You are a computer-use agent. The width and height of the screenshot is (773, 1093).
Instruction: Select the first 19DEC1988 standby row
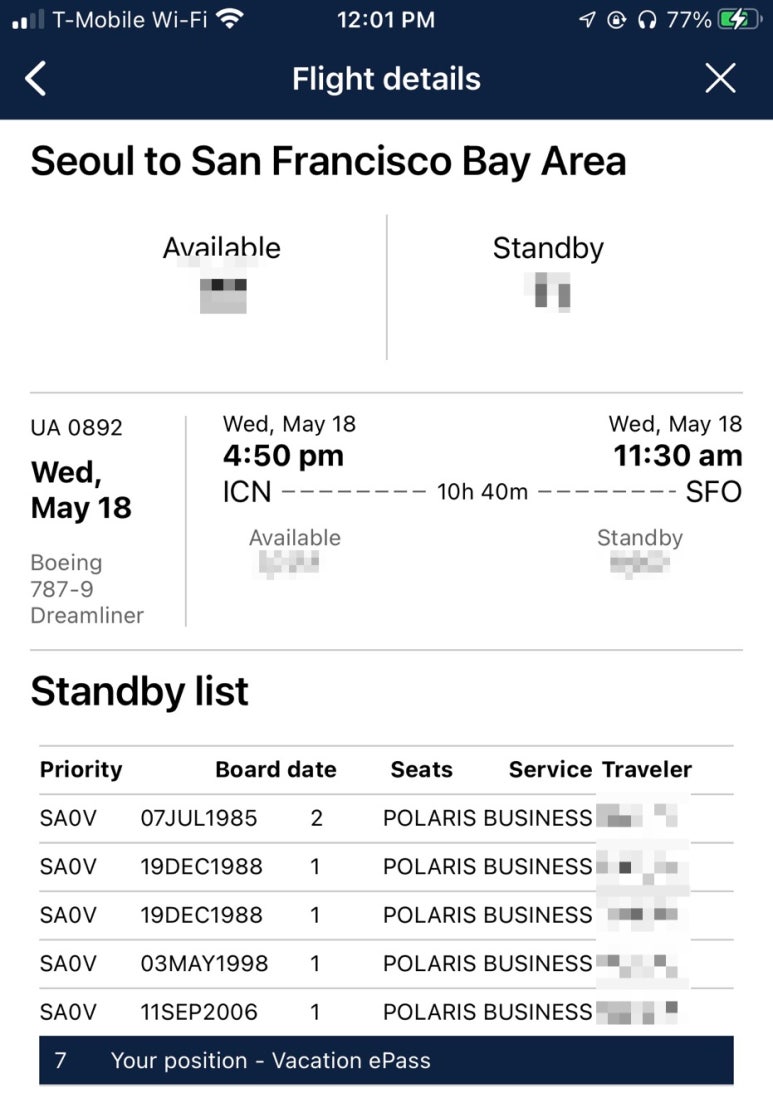pos(386,866)
